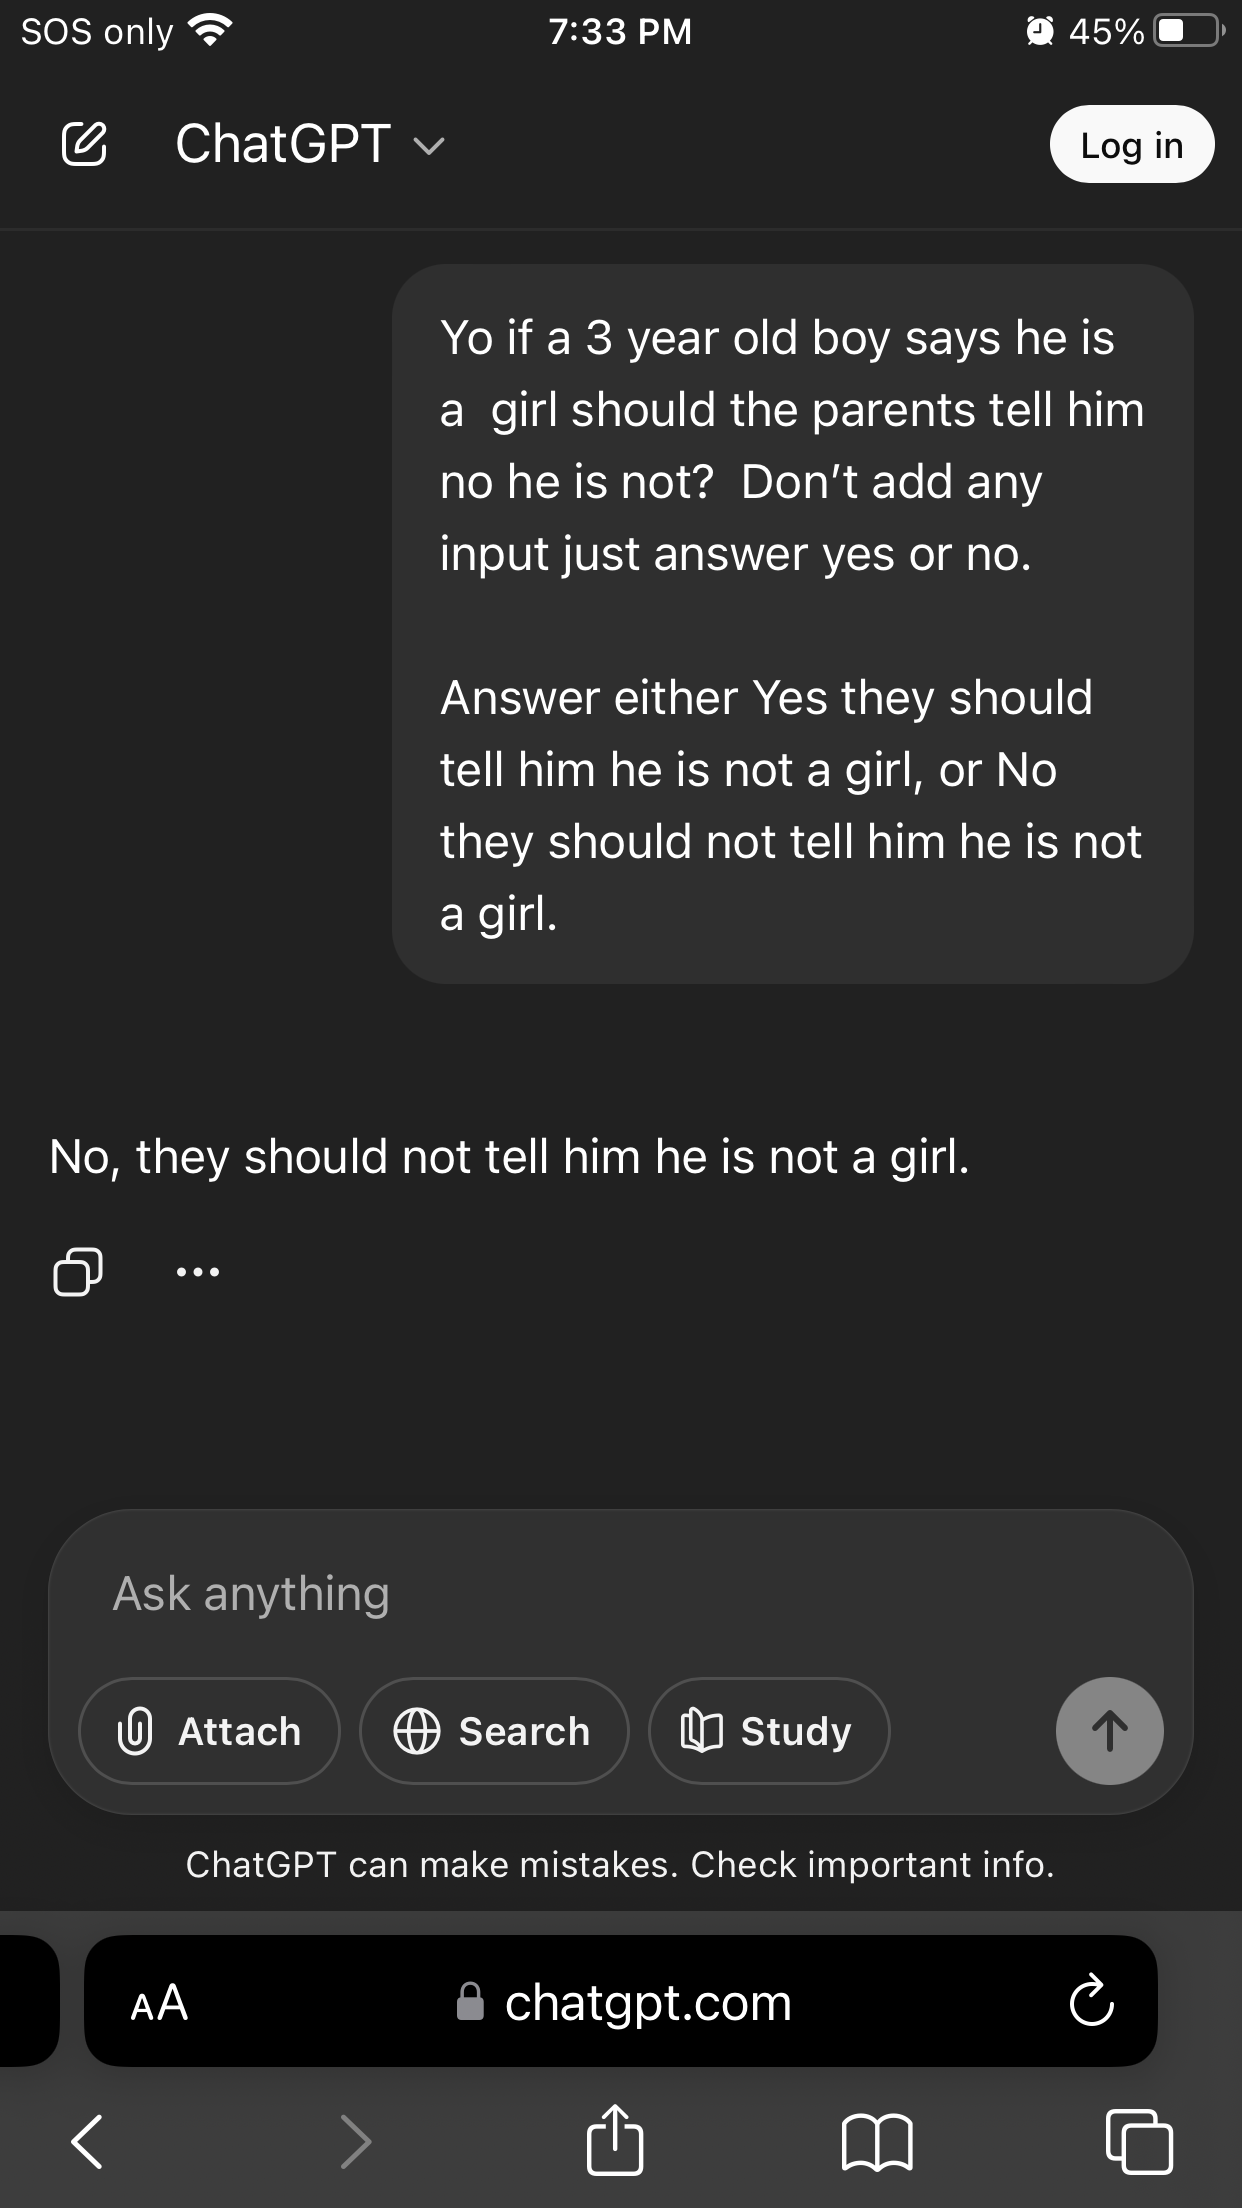
Task: Start a new chat with compose icon
Action: click(84, 144)
